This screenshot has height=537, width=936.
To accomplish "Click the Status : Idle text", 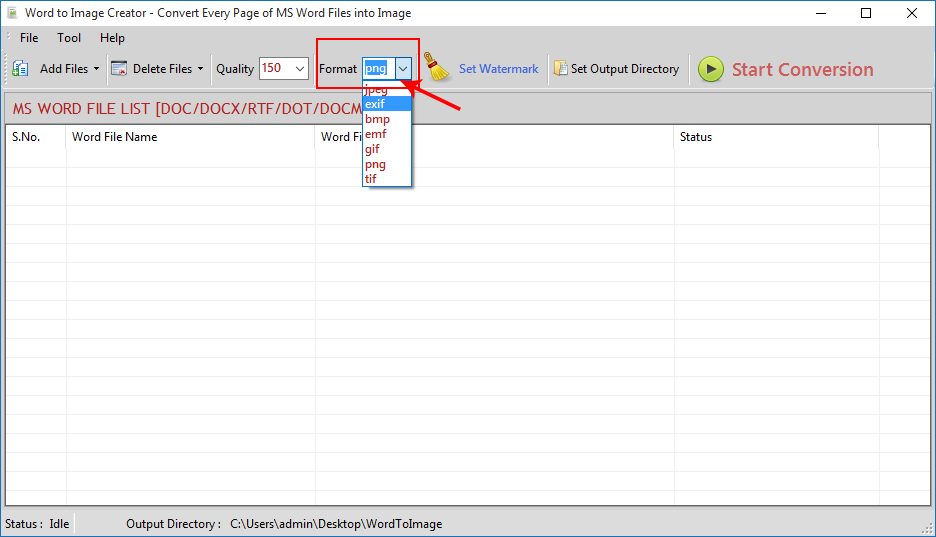I will (37, 524).
